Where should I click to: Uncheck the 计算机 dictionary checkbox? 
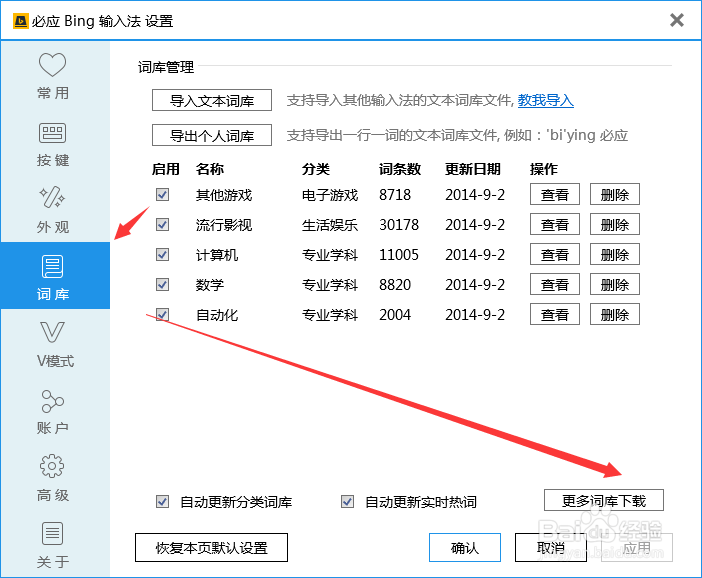[163, 254]
